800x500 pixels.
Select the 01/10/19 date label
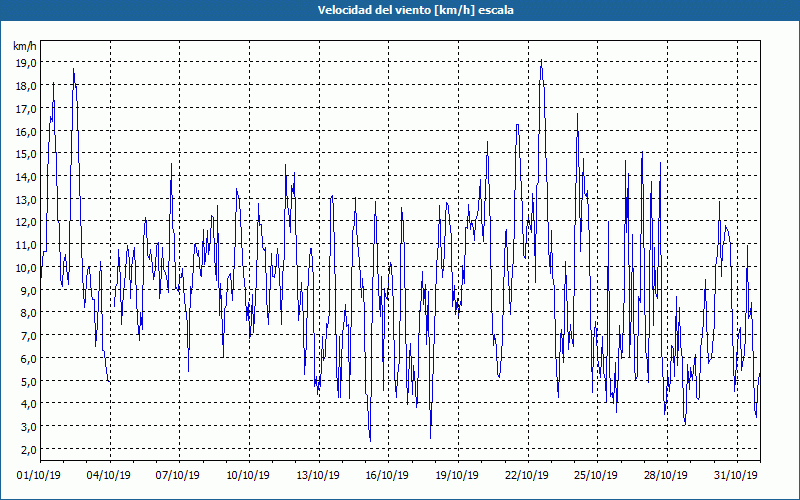[39, 475]
